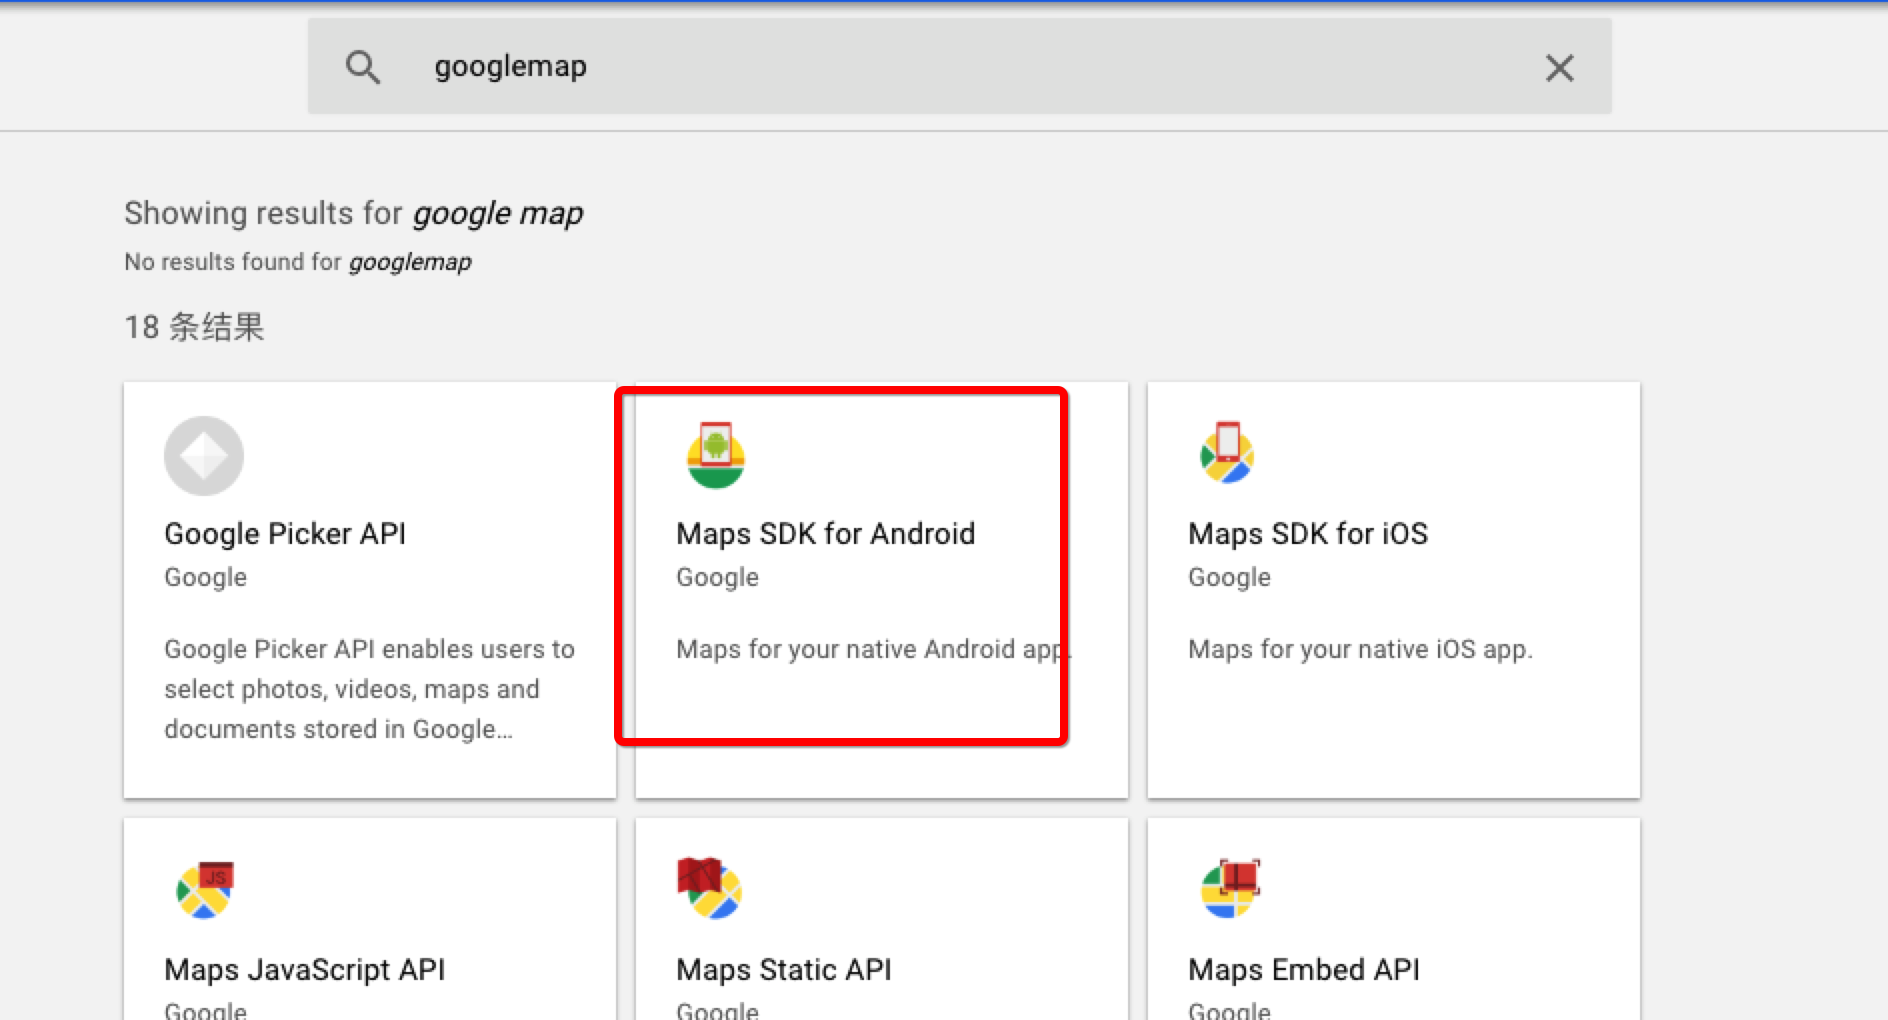Screen dimensions: 1888x1020
Task: Click 'Maps for your native iOS app.' description
Action: pyautogui.click(x=1360, y=650)
